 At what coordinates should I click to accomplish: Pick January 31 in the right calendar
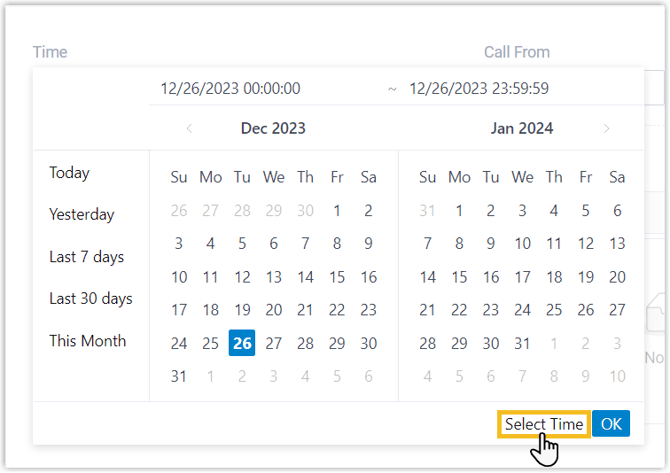coord(522,343)
